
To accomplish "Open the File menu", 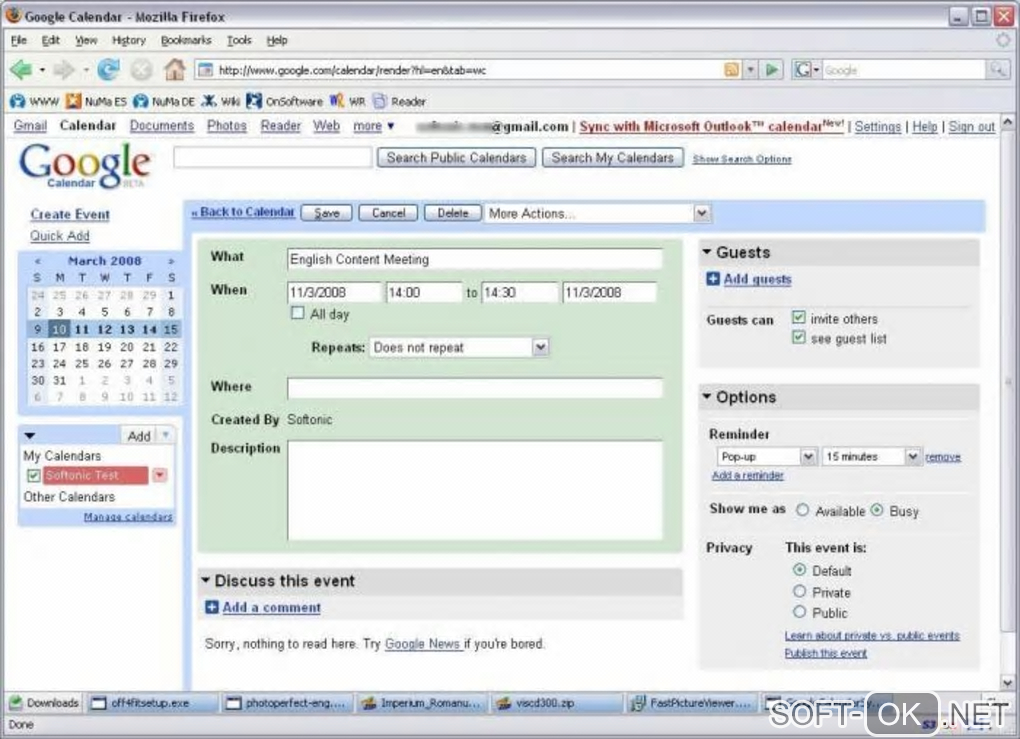I will [19, 40].
